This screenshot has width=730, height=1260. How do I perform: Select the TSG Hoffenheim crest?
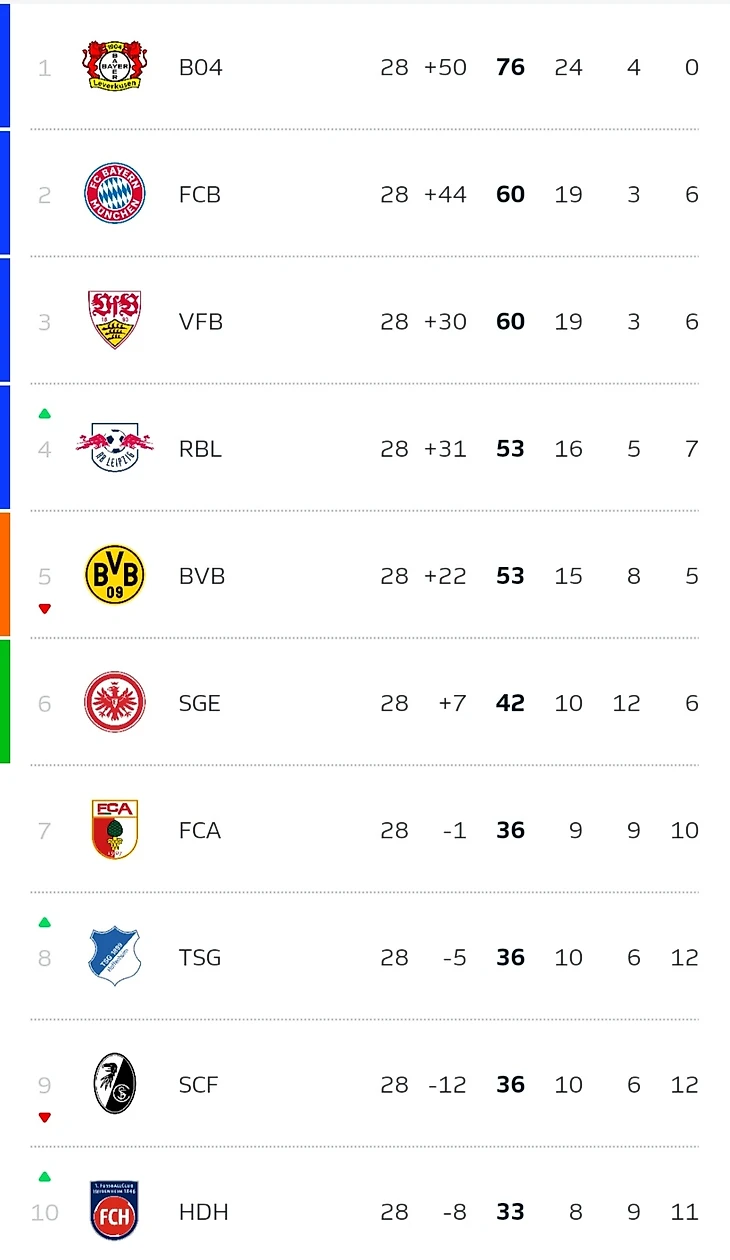(x=114, y=957)
